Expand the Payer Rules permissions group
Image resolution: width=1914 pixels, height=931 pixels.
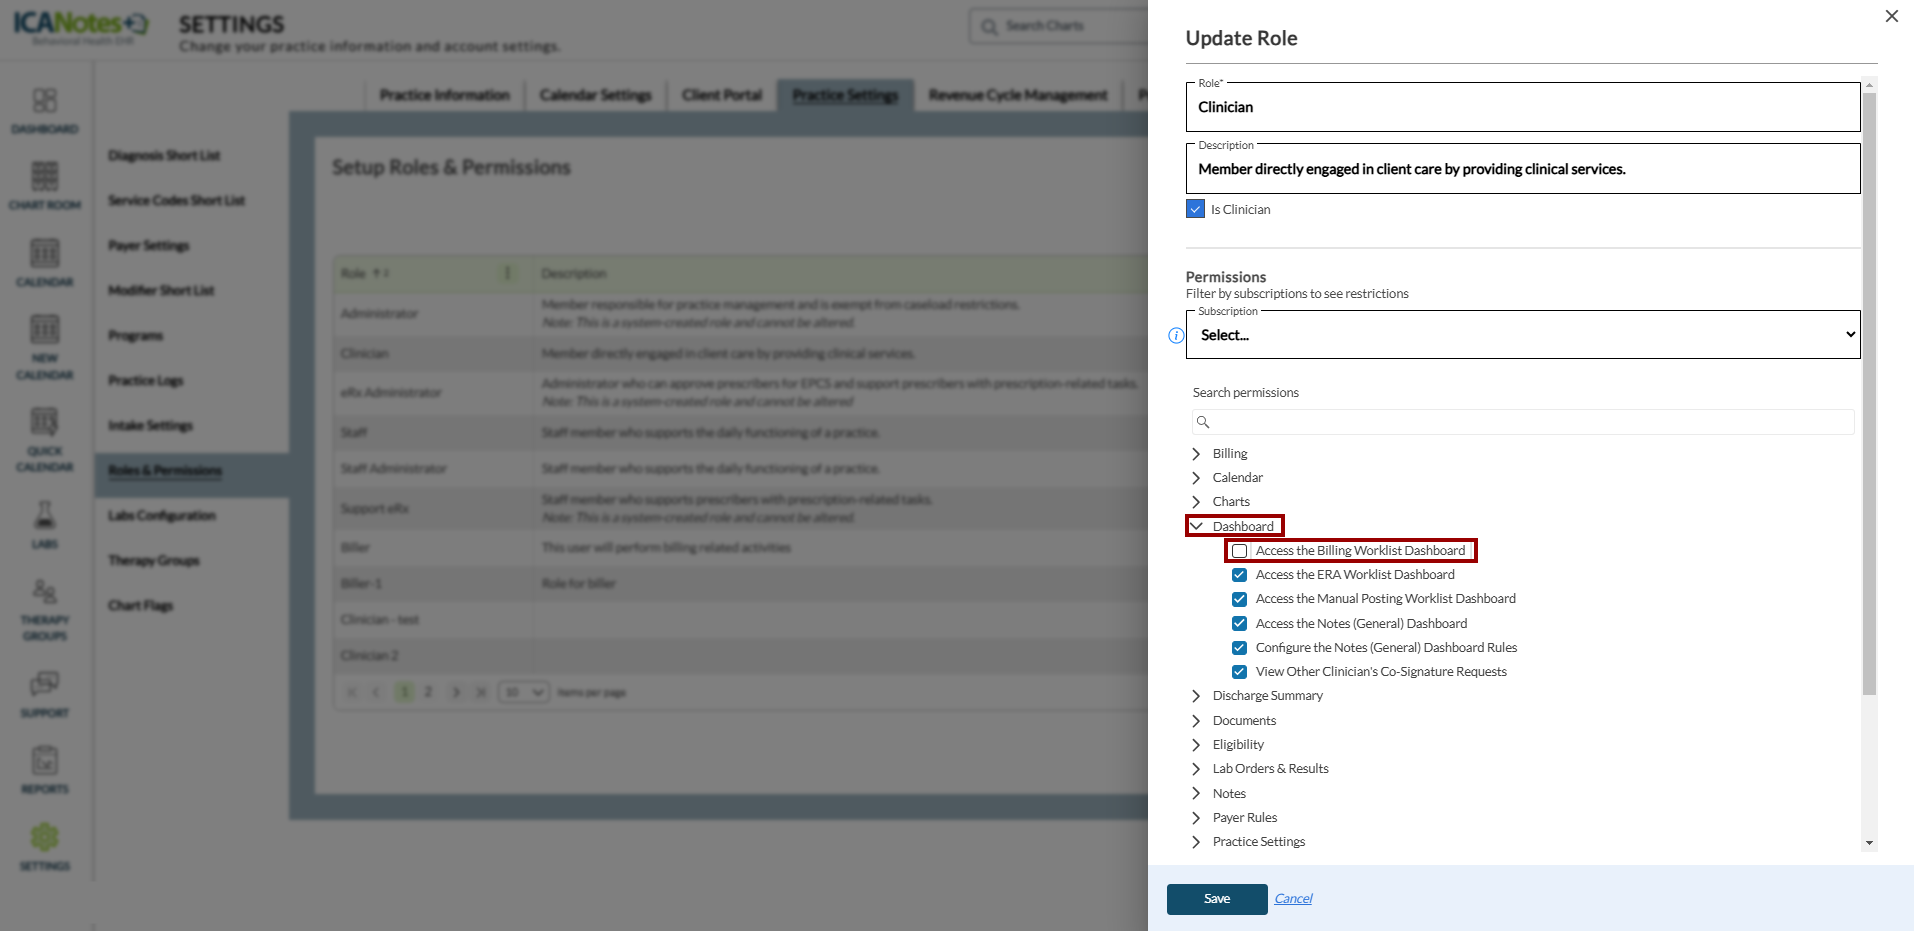[1196, 818]
